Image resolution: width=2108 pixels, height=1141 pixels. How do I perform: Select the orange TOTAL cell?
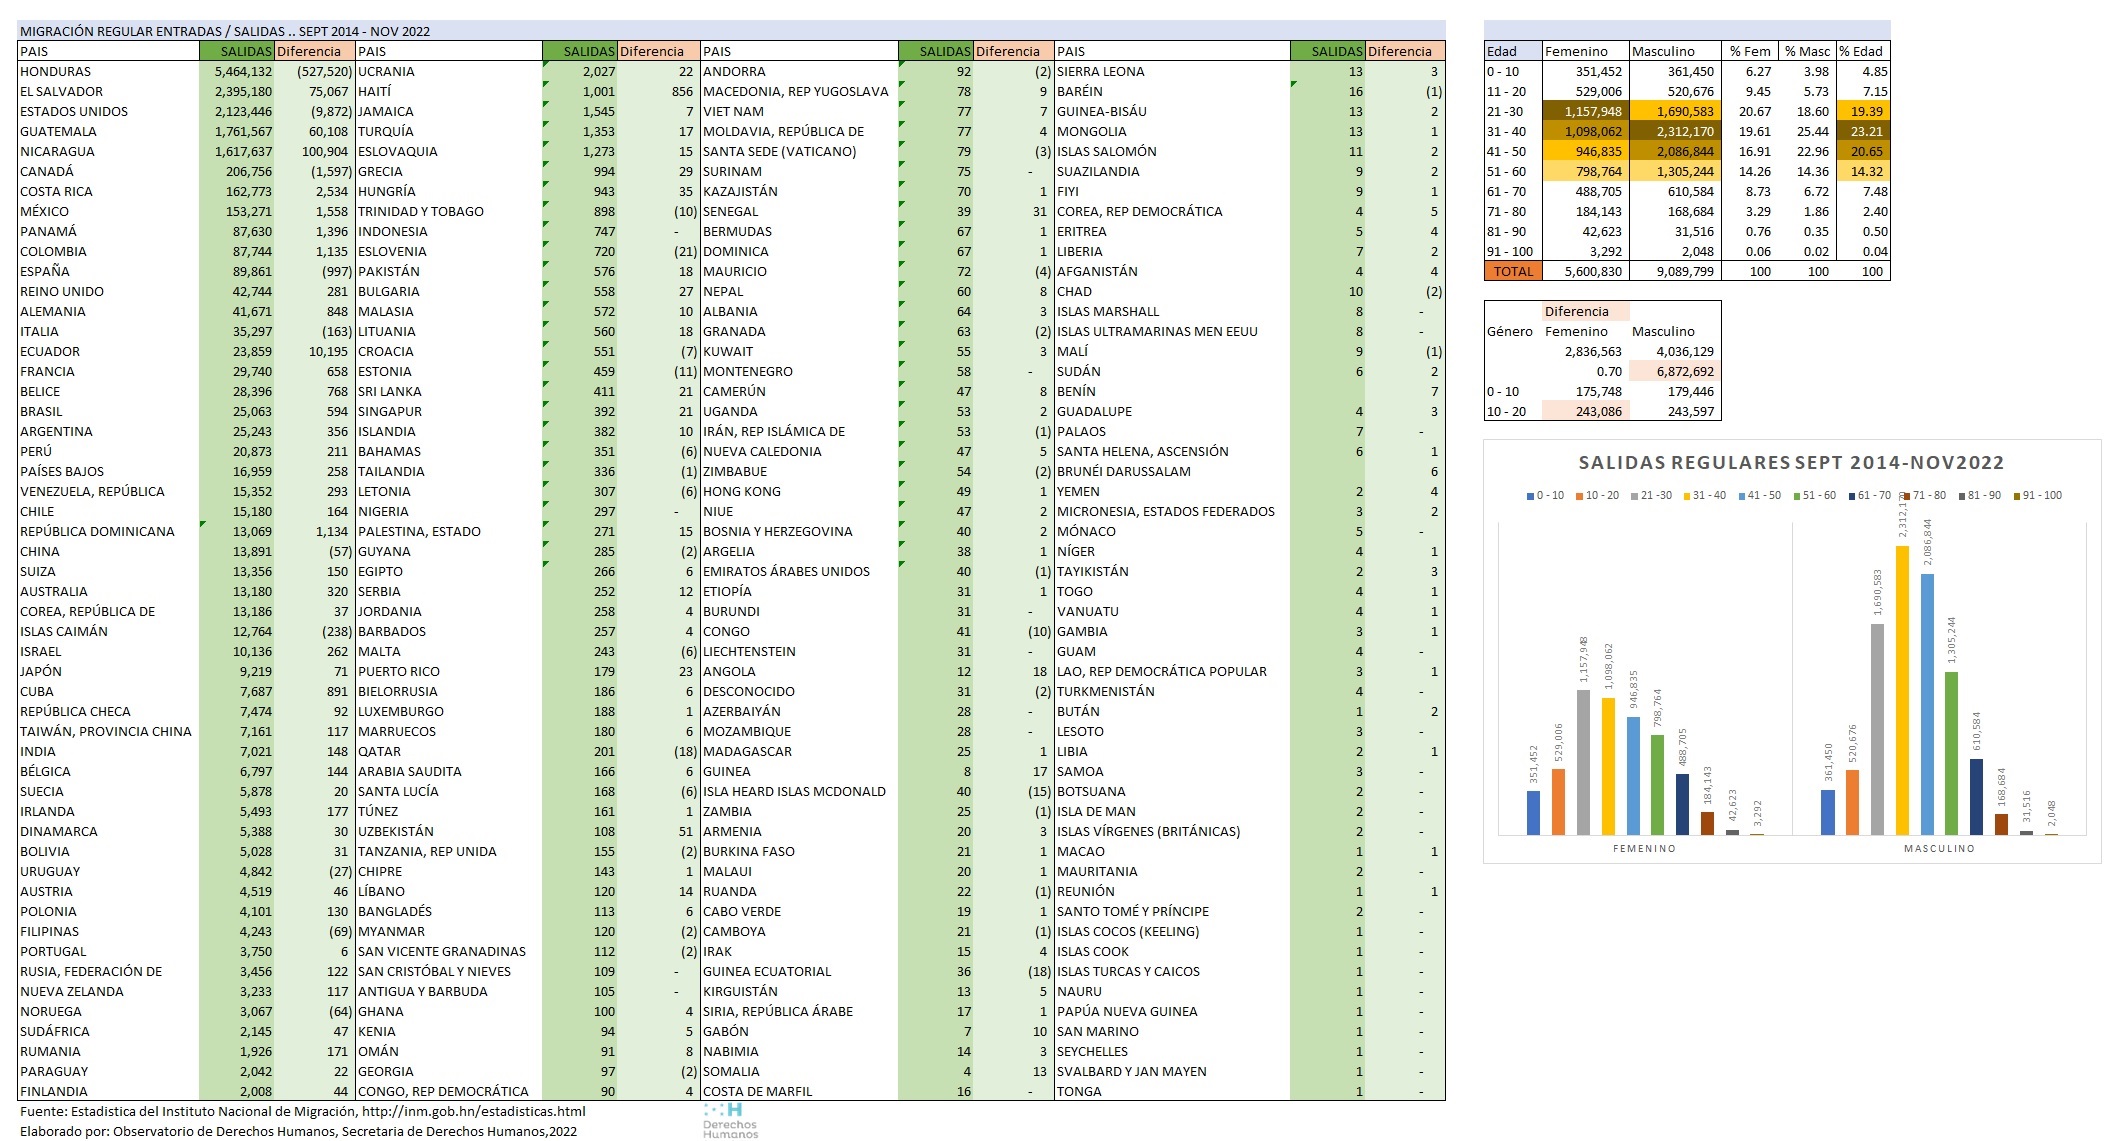(x=1512, y=271)
